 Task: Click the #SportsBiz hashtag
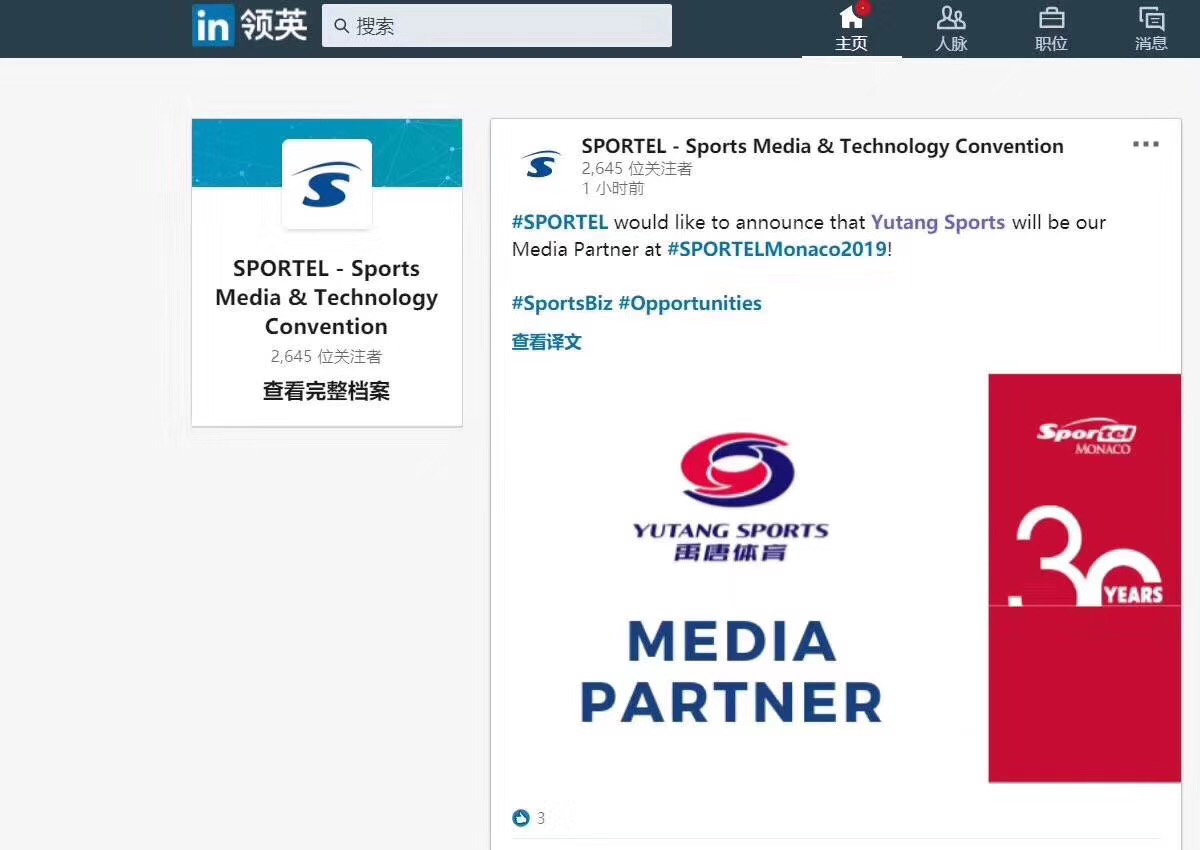click(x=561, y=303)
